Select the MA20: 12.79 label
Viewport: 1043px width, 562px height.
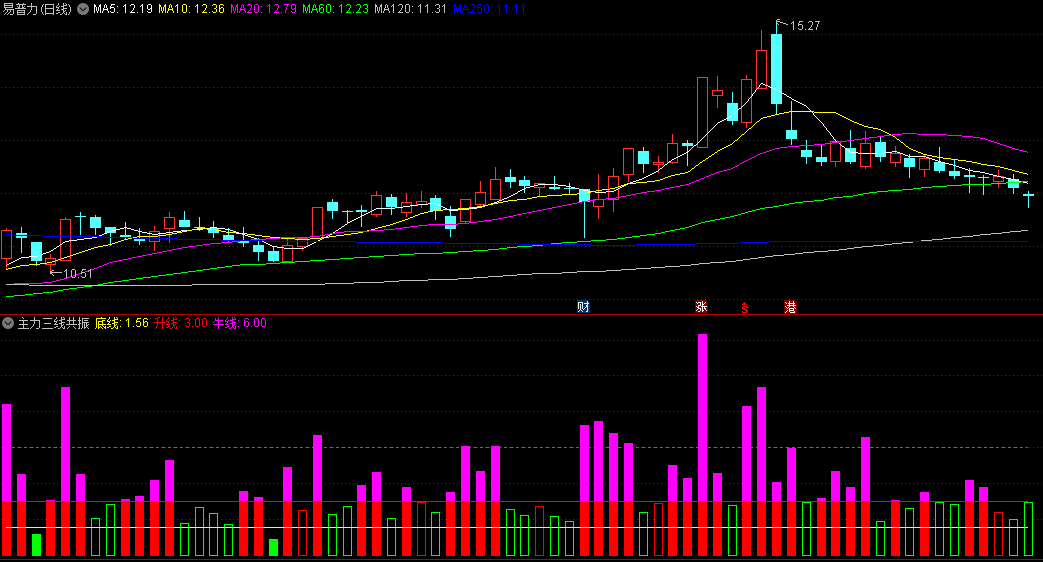coord(263,9)
